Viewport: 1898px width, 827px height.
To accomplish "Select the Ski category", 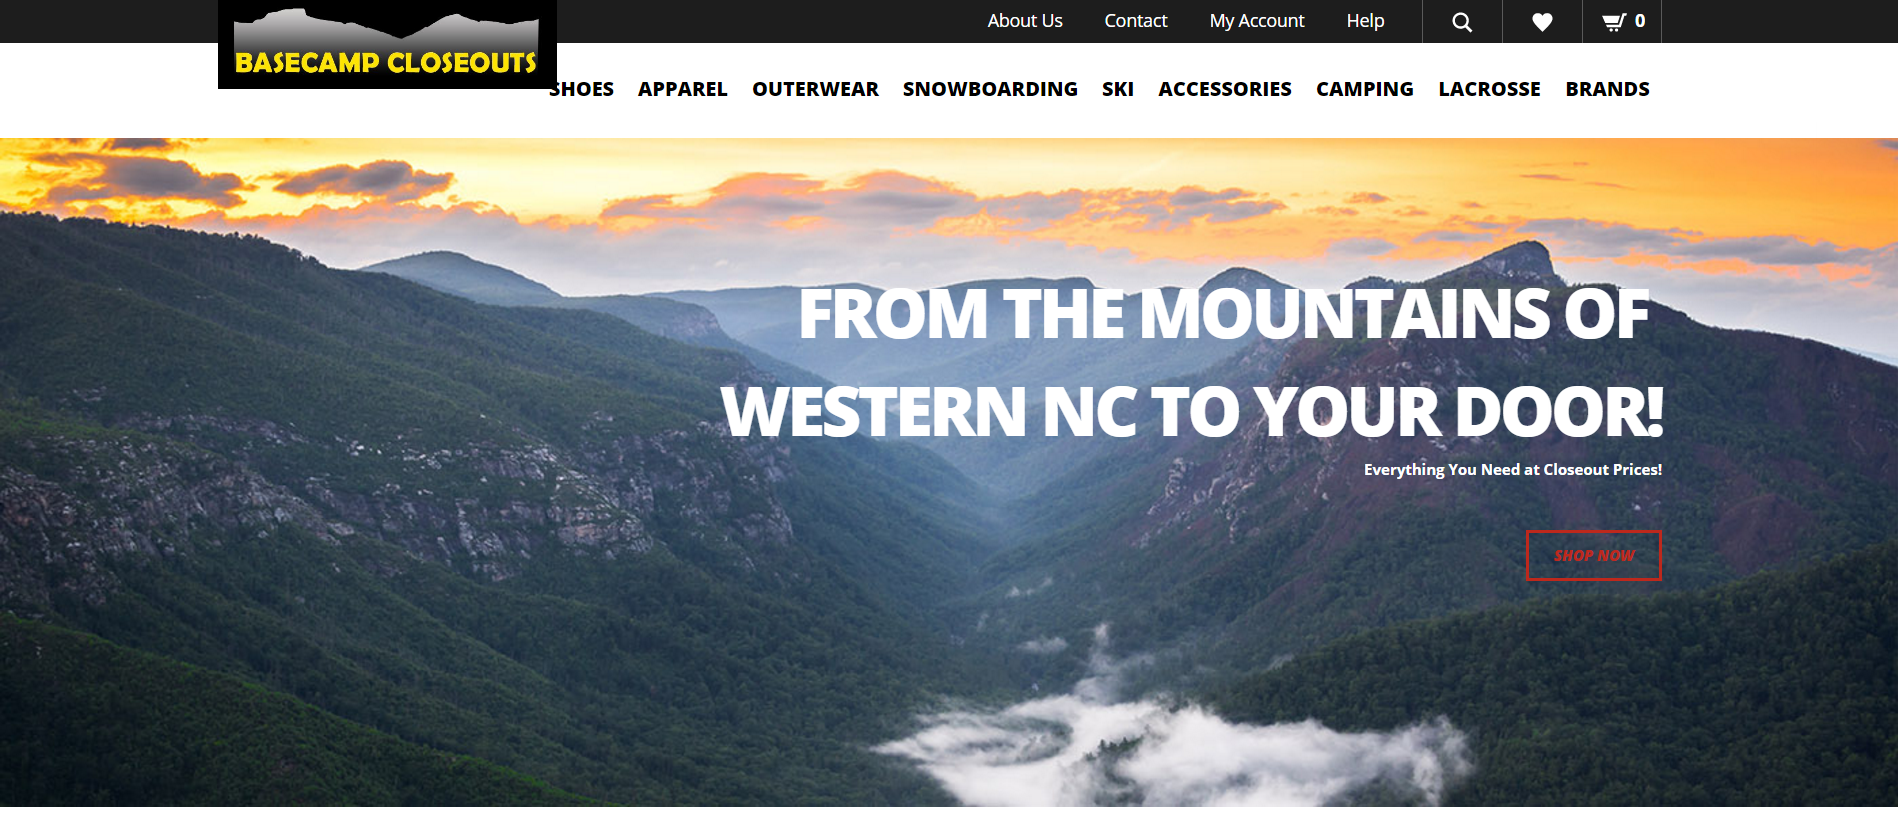I will click(x=1118, y=89).
